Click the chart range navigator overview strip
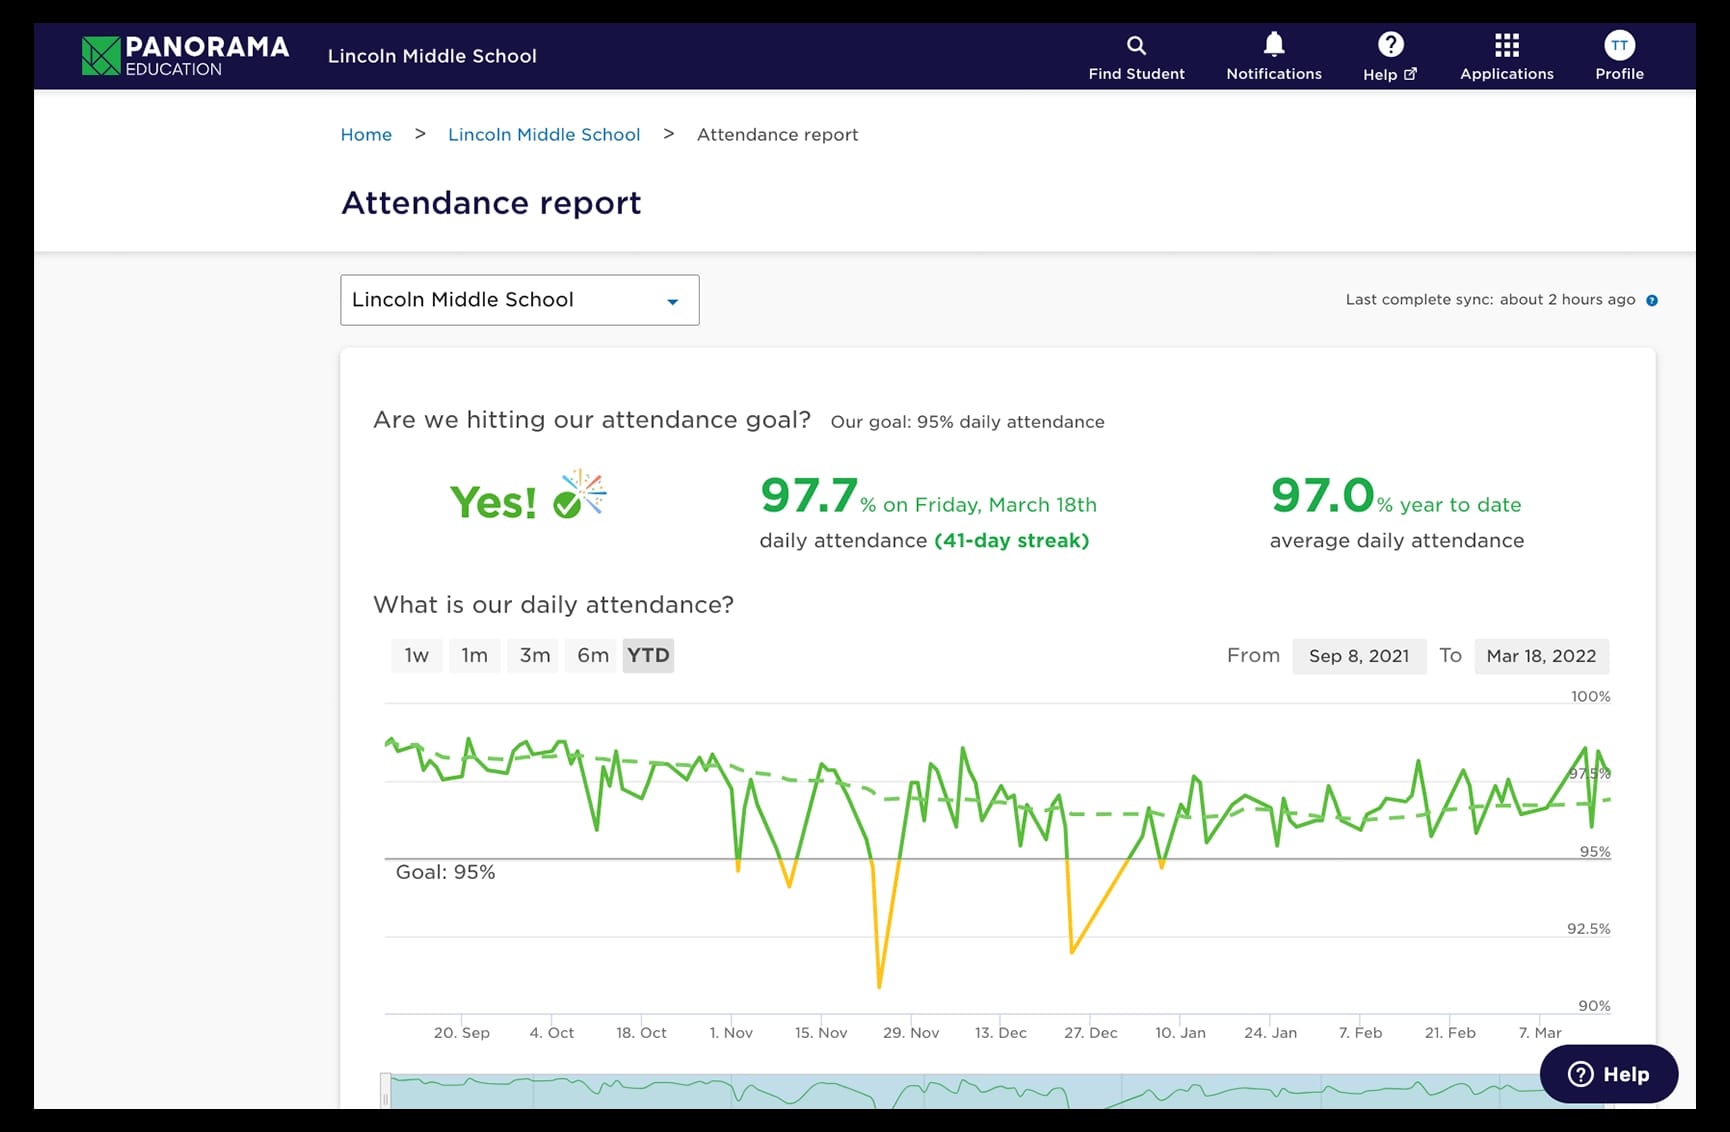This screenshot has height=1132, width=1730. (x=997, y=1091)
